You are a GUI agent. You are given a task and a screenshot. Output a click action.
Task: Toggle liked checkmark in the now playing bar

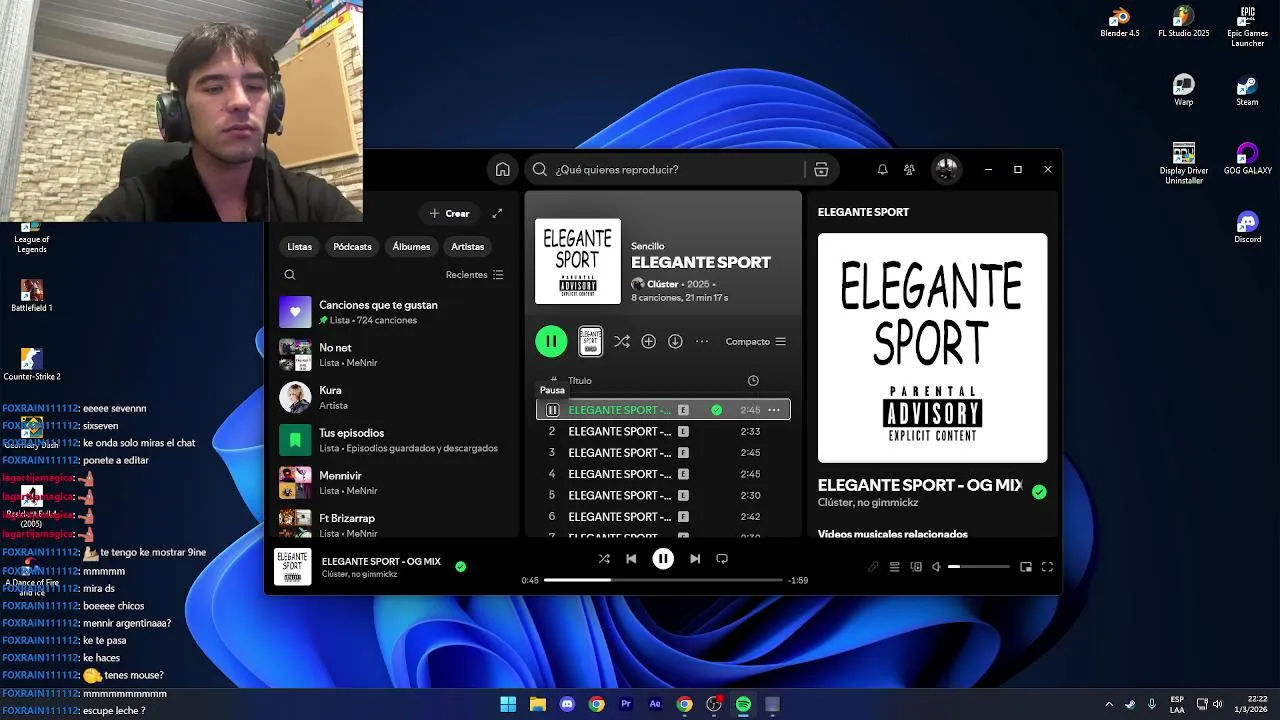460,566
